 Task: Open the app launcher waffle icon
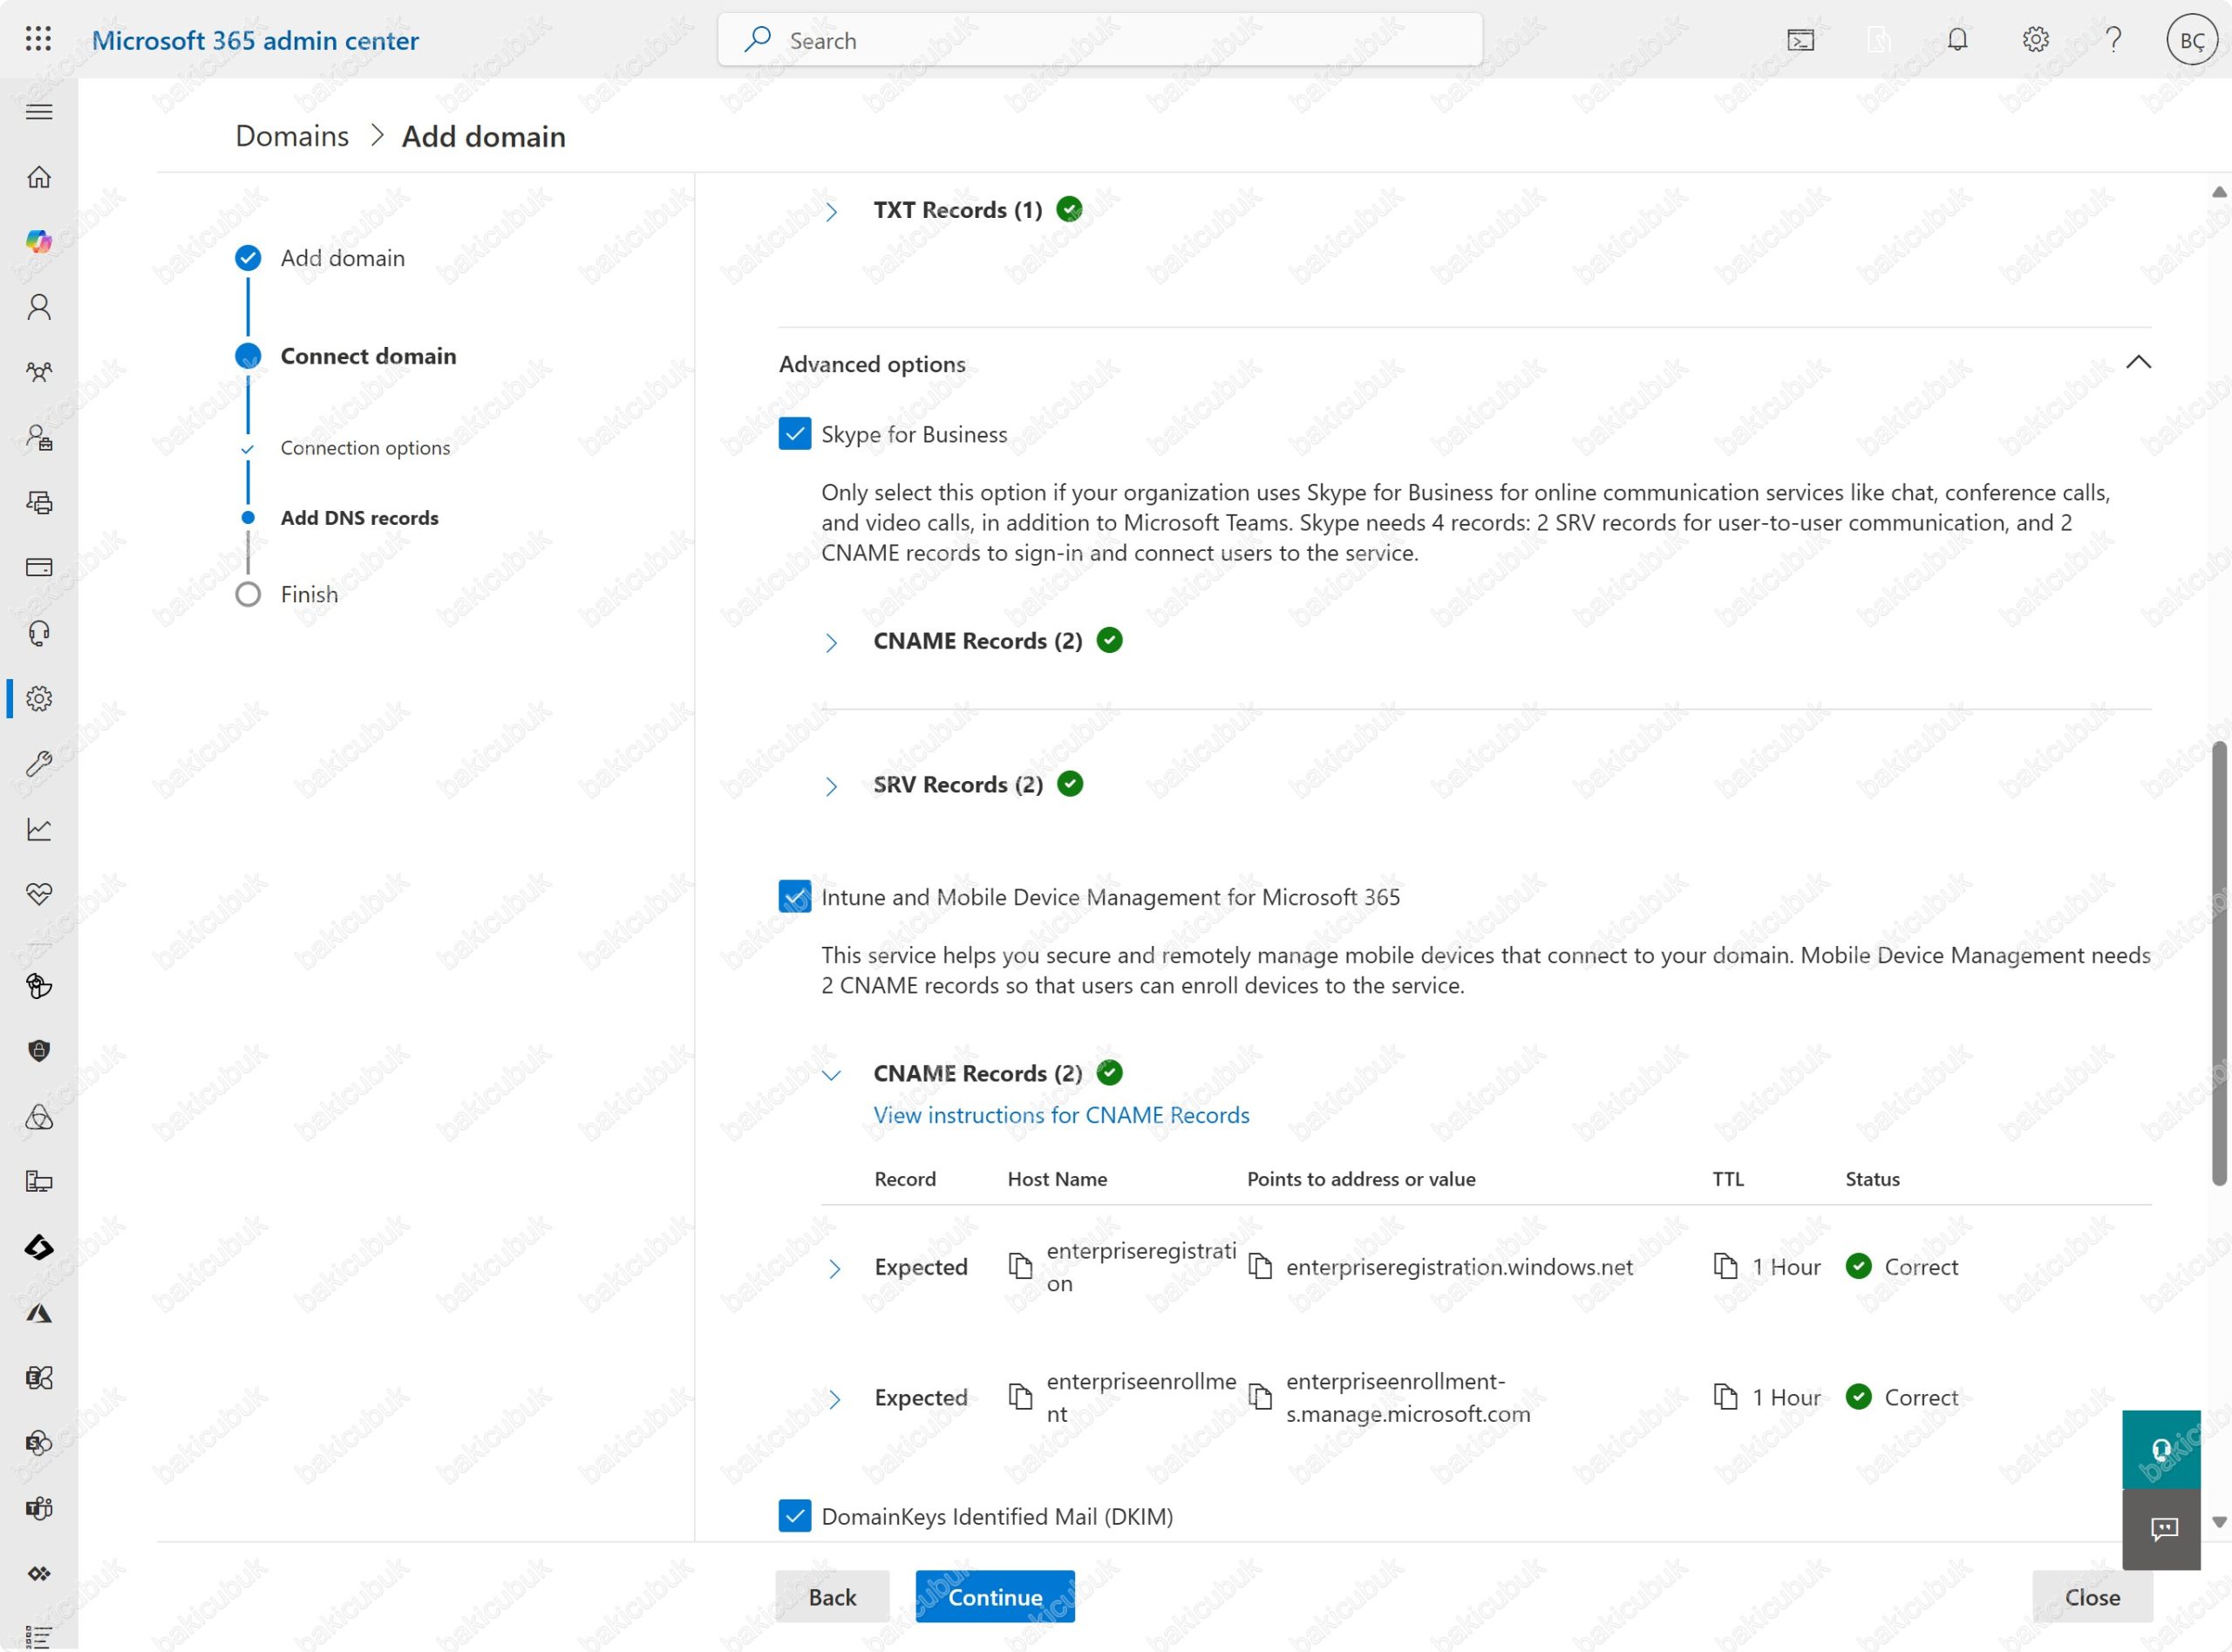tap(38, 39)
